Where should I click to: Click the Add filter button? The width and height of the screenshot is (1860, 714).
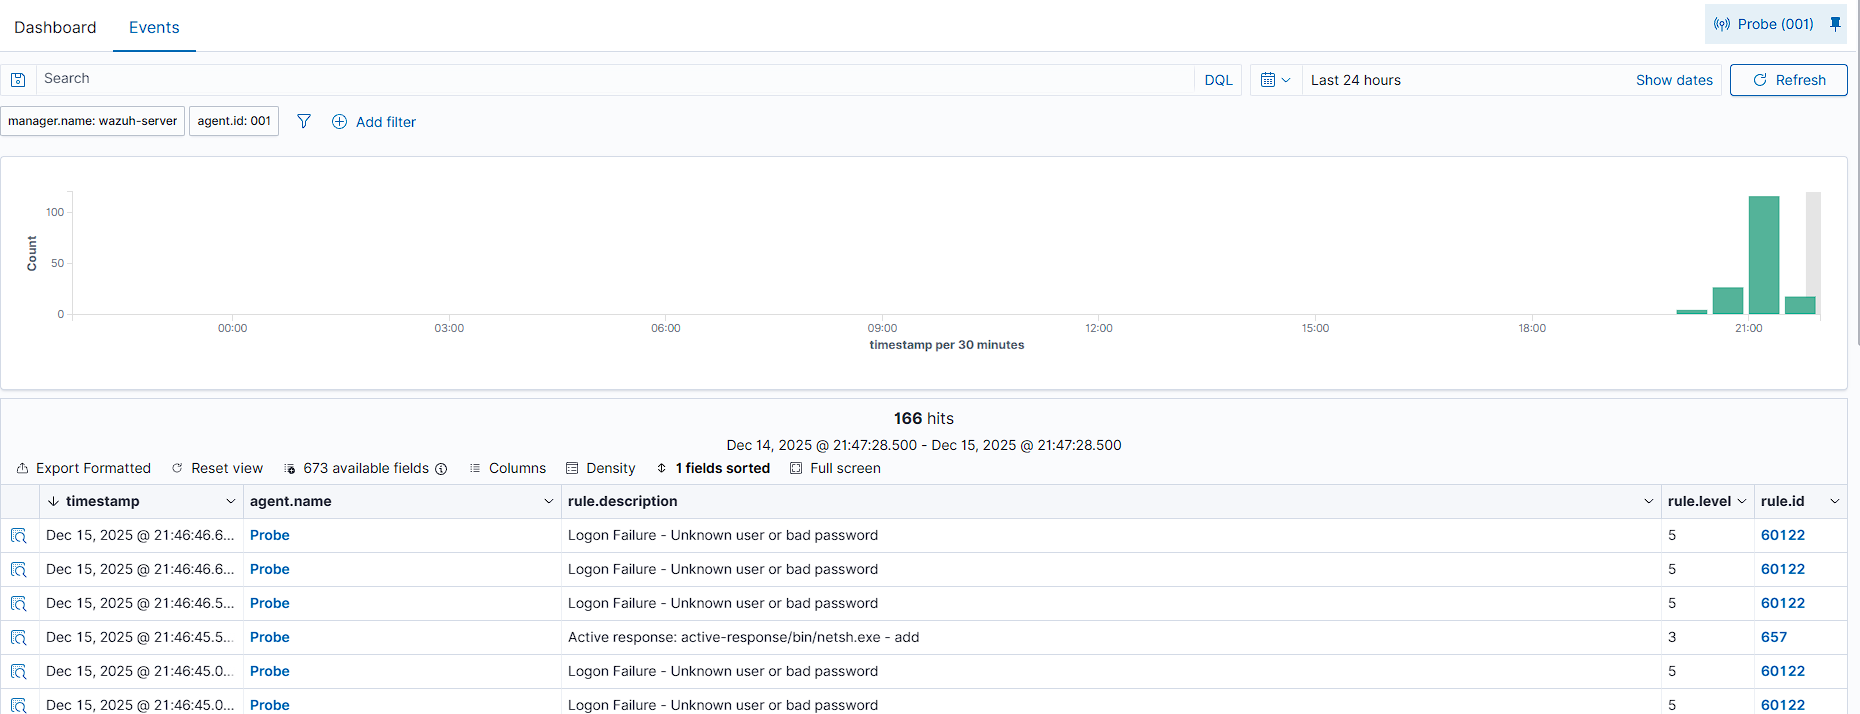374,122
